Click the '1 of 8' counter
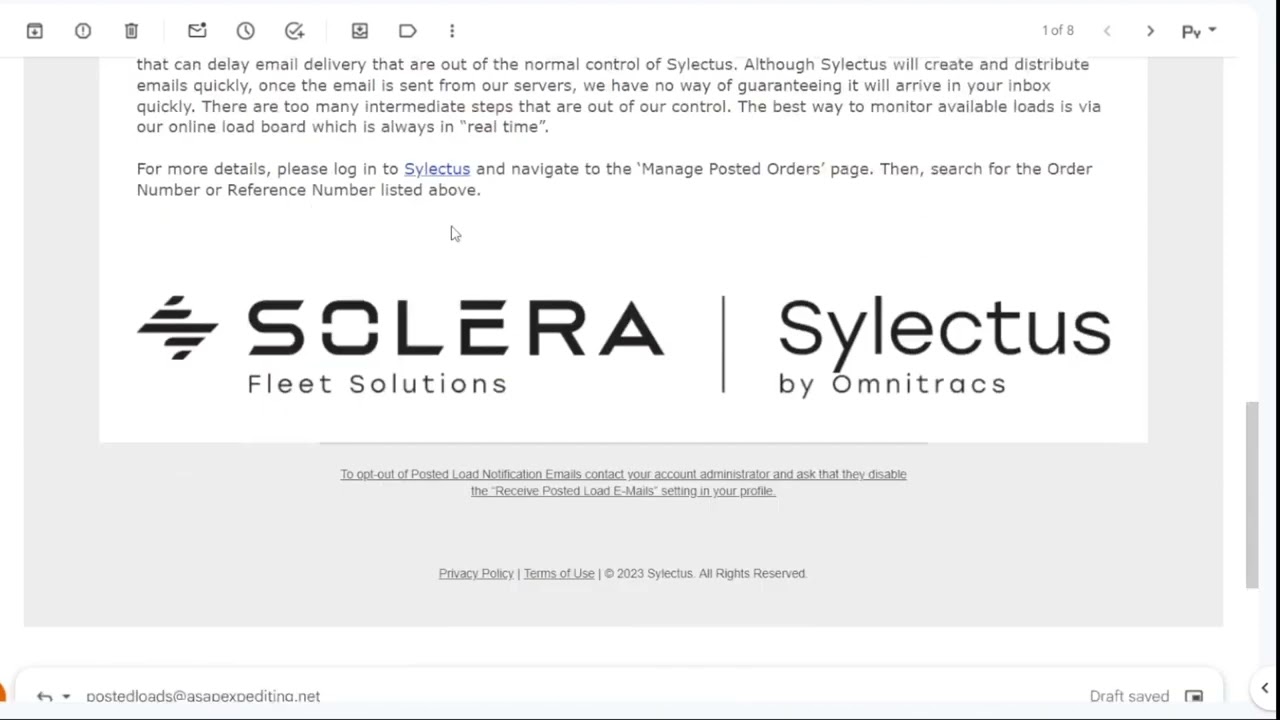1280x720 pixels. click(1058, 31)
